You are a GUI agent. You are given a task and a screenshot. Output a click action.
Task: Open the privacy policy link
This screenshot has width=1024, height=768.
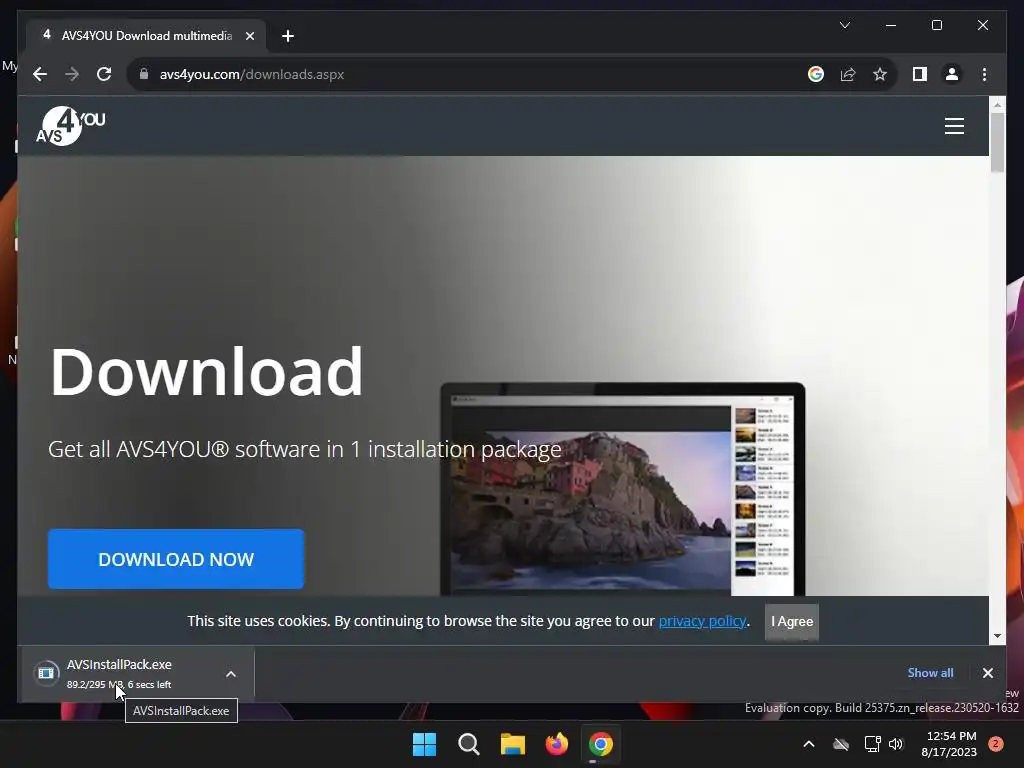pos(702,620)
